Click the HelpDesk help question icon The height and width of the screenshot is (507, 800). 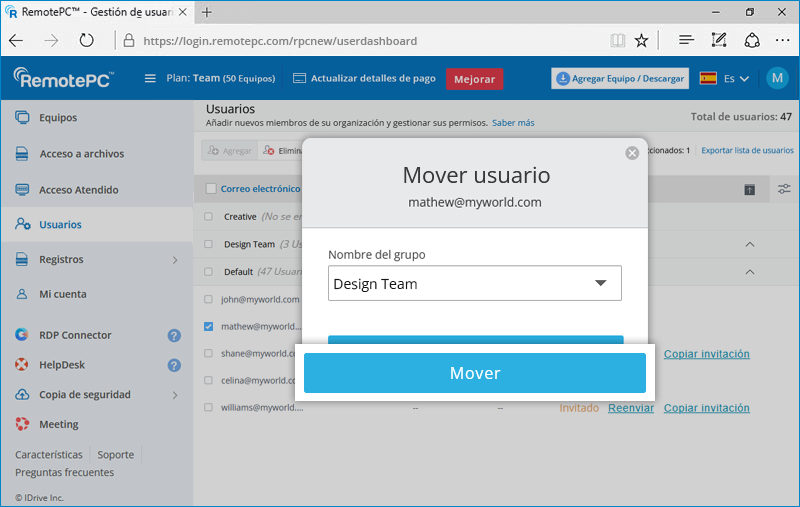pyautogui.click(x=174, y=366)
